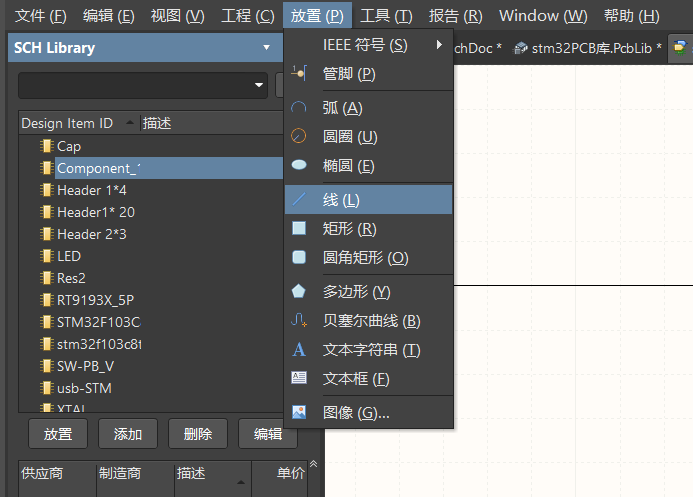Click the polygon icon beside 多边形 (Y)

(299, 291)
